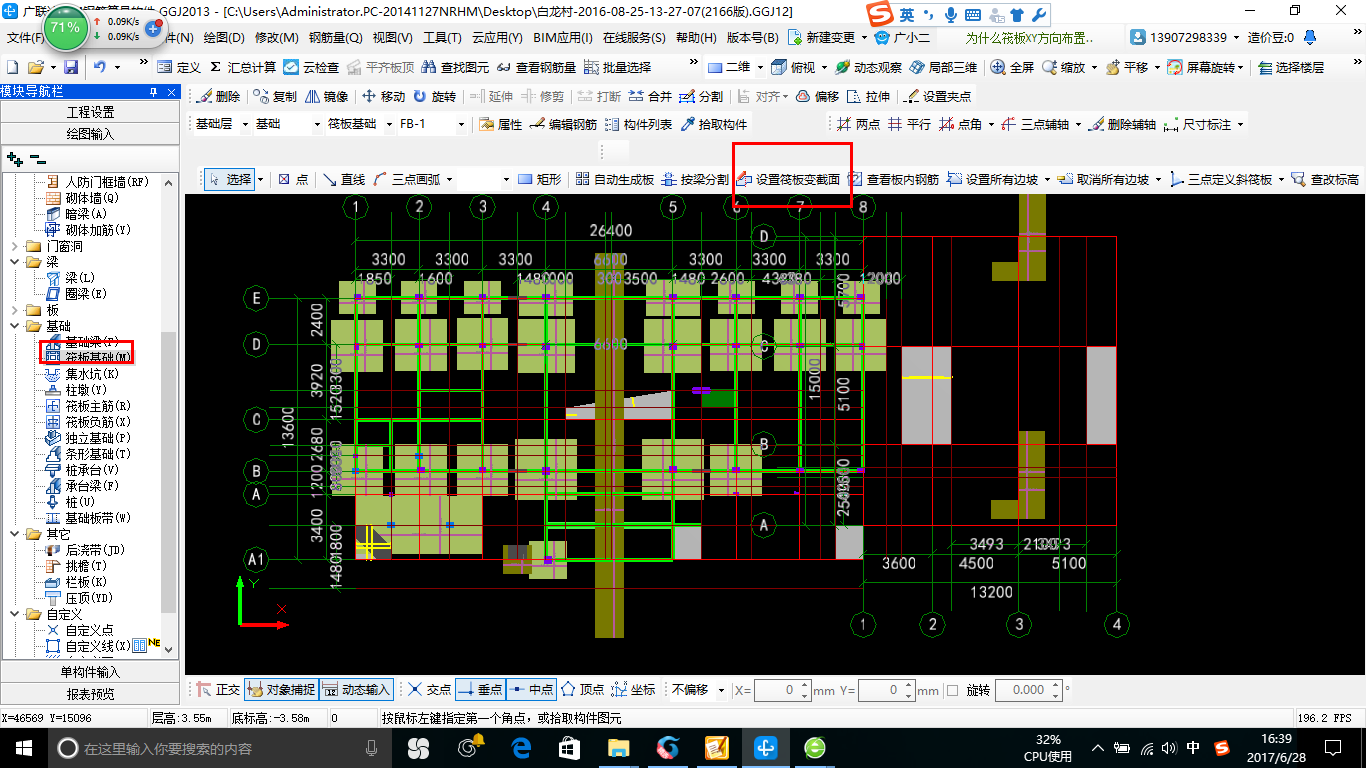This screenshot has width=1366, height=768.
Task: Select the 拉伸 stretch tool
Action: tap(867, 96)
